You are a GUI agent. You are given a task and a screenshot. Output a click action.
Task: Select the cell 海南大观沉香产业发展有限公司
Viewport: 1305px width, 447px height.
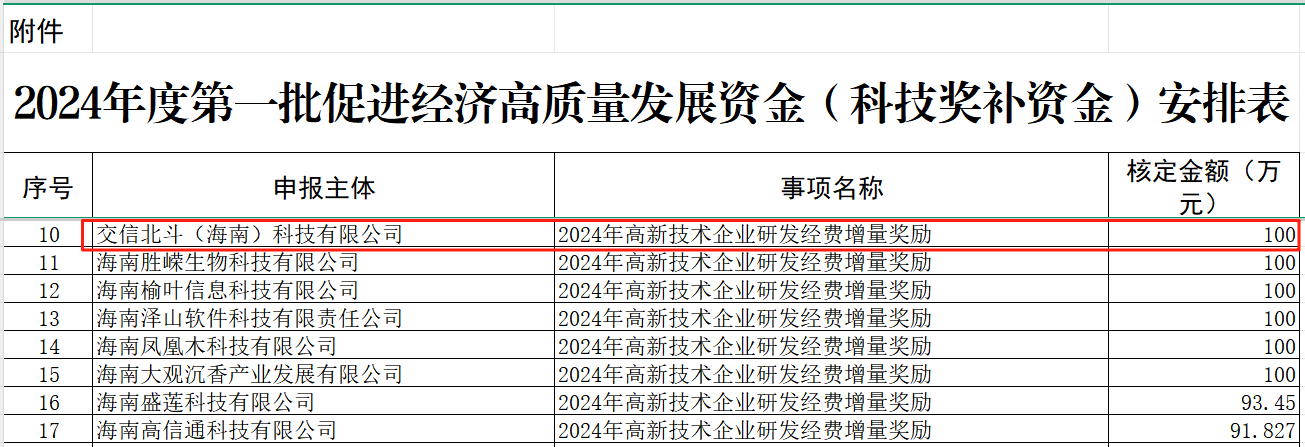tap(323, 375)
